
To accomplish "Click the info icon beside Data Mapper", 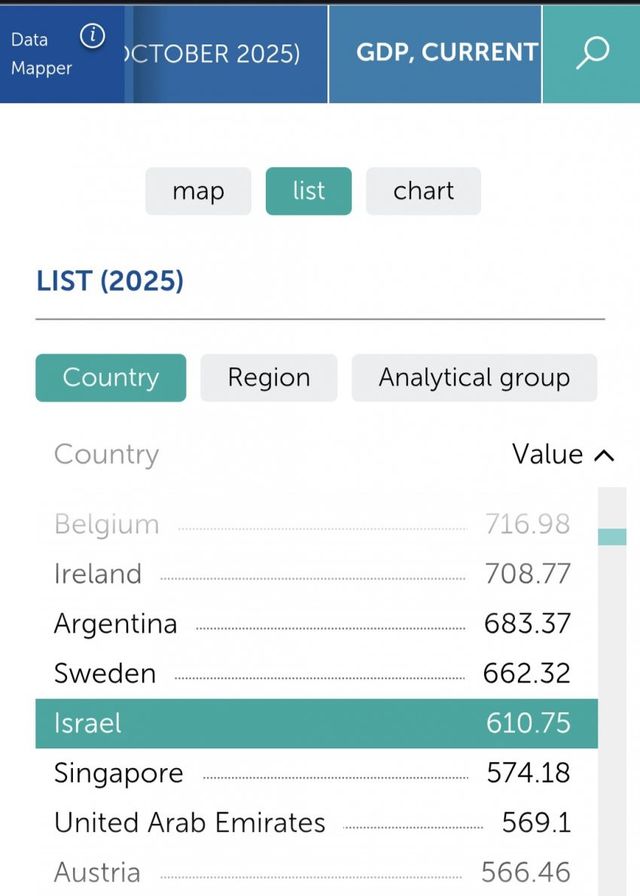I will pyautogui.click(x=92, y=37).
